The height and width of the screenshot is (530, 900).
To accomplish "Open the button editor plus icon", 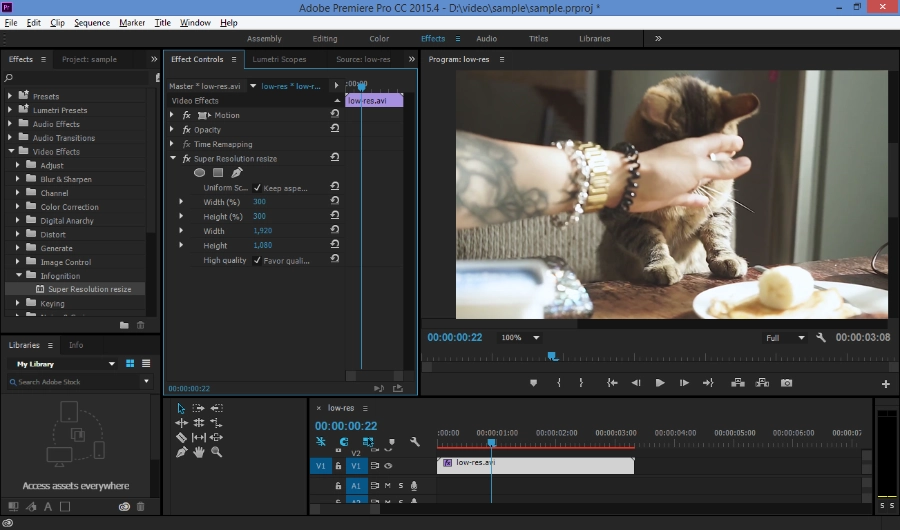I will 886,384.
